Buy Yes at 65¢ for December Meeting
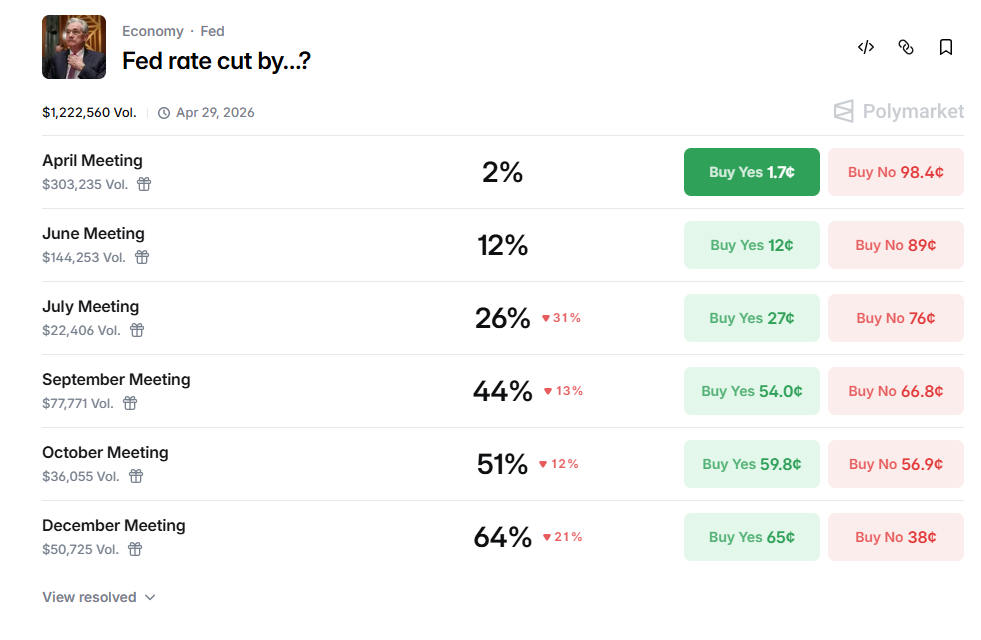This screenshot has height=640, width=981. pyautogui.click(x=751, y=537)
